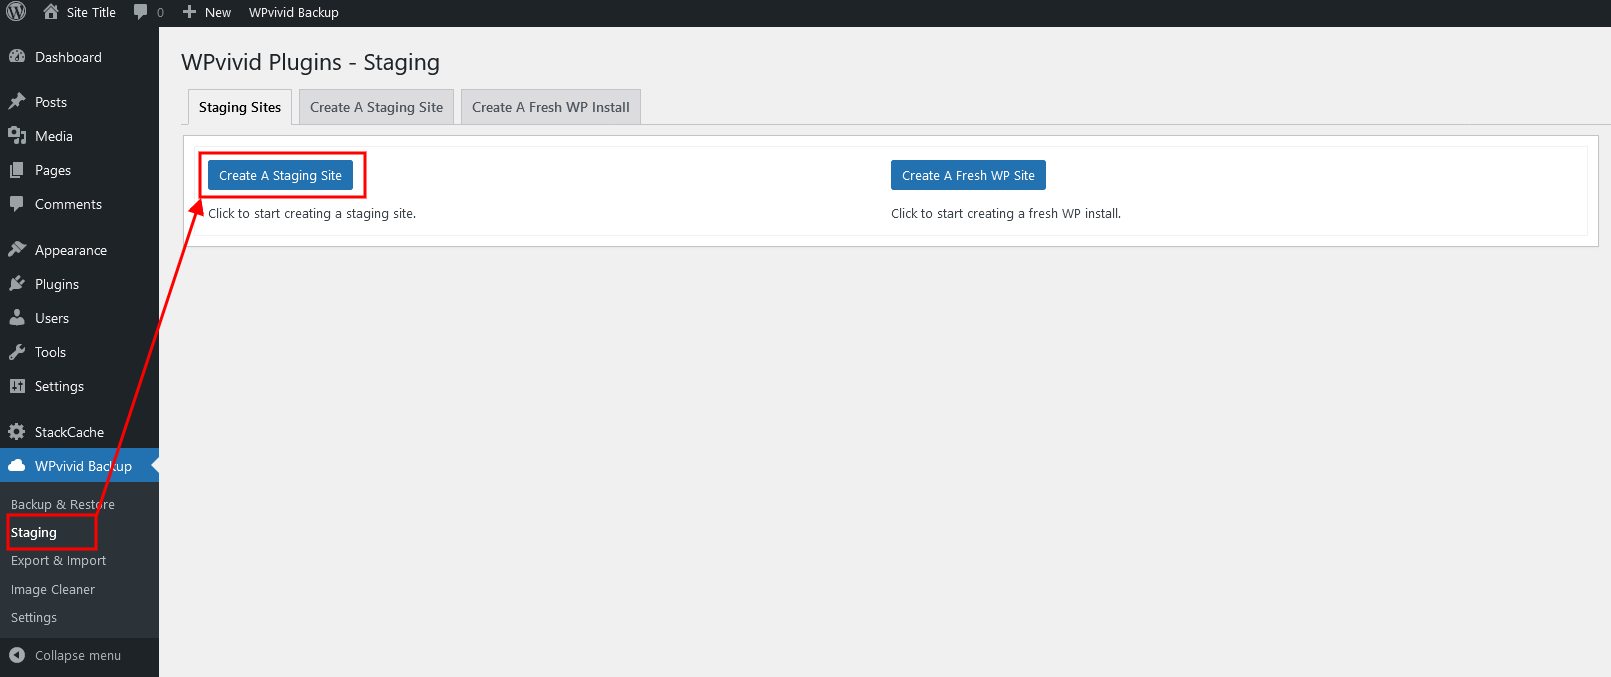Open the Appearance menu item

click(x=71, y=250)
